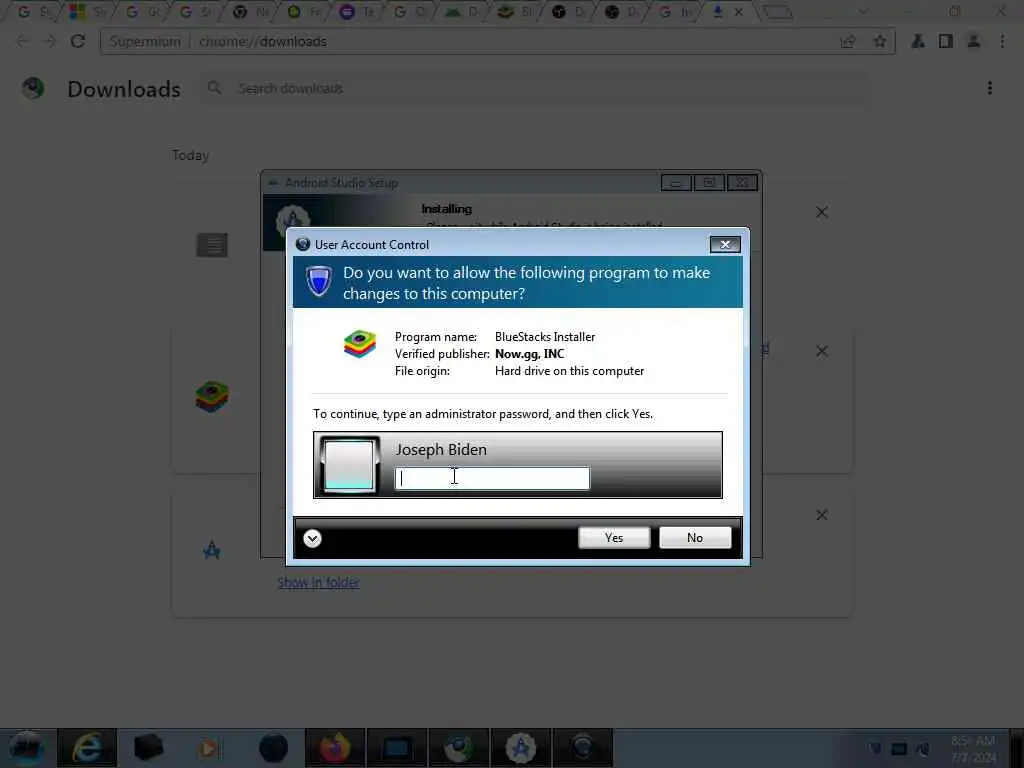The height and width of the screenshot is (768, 1024).
Task: Open the Windows Start orb
Action: [27, 748]
